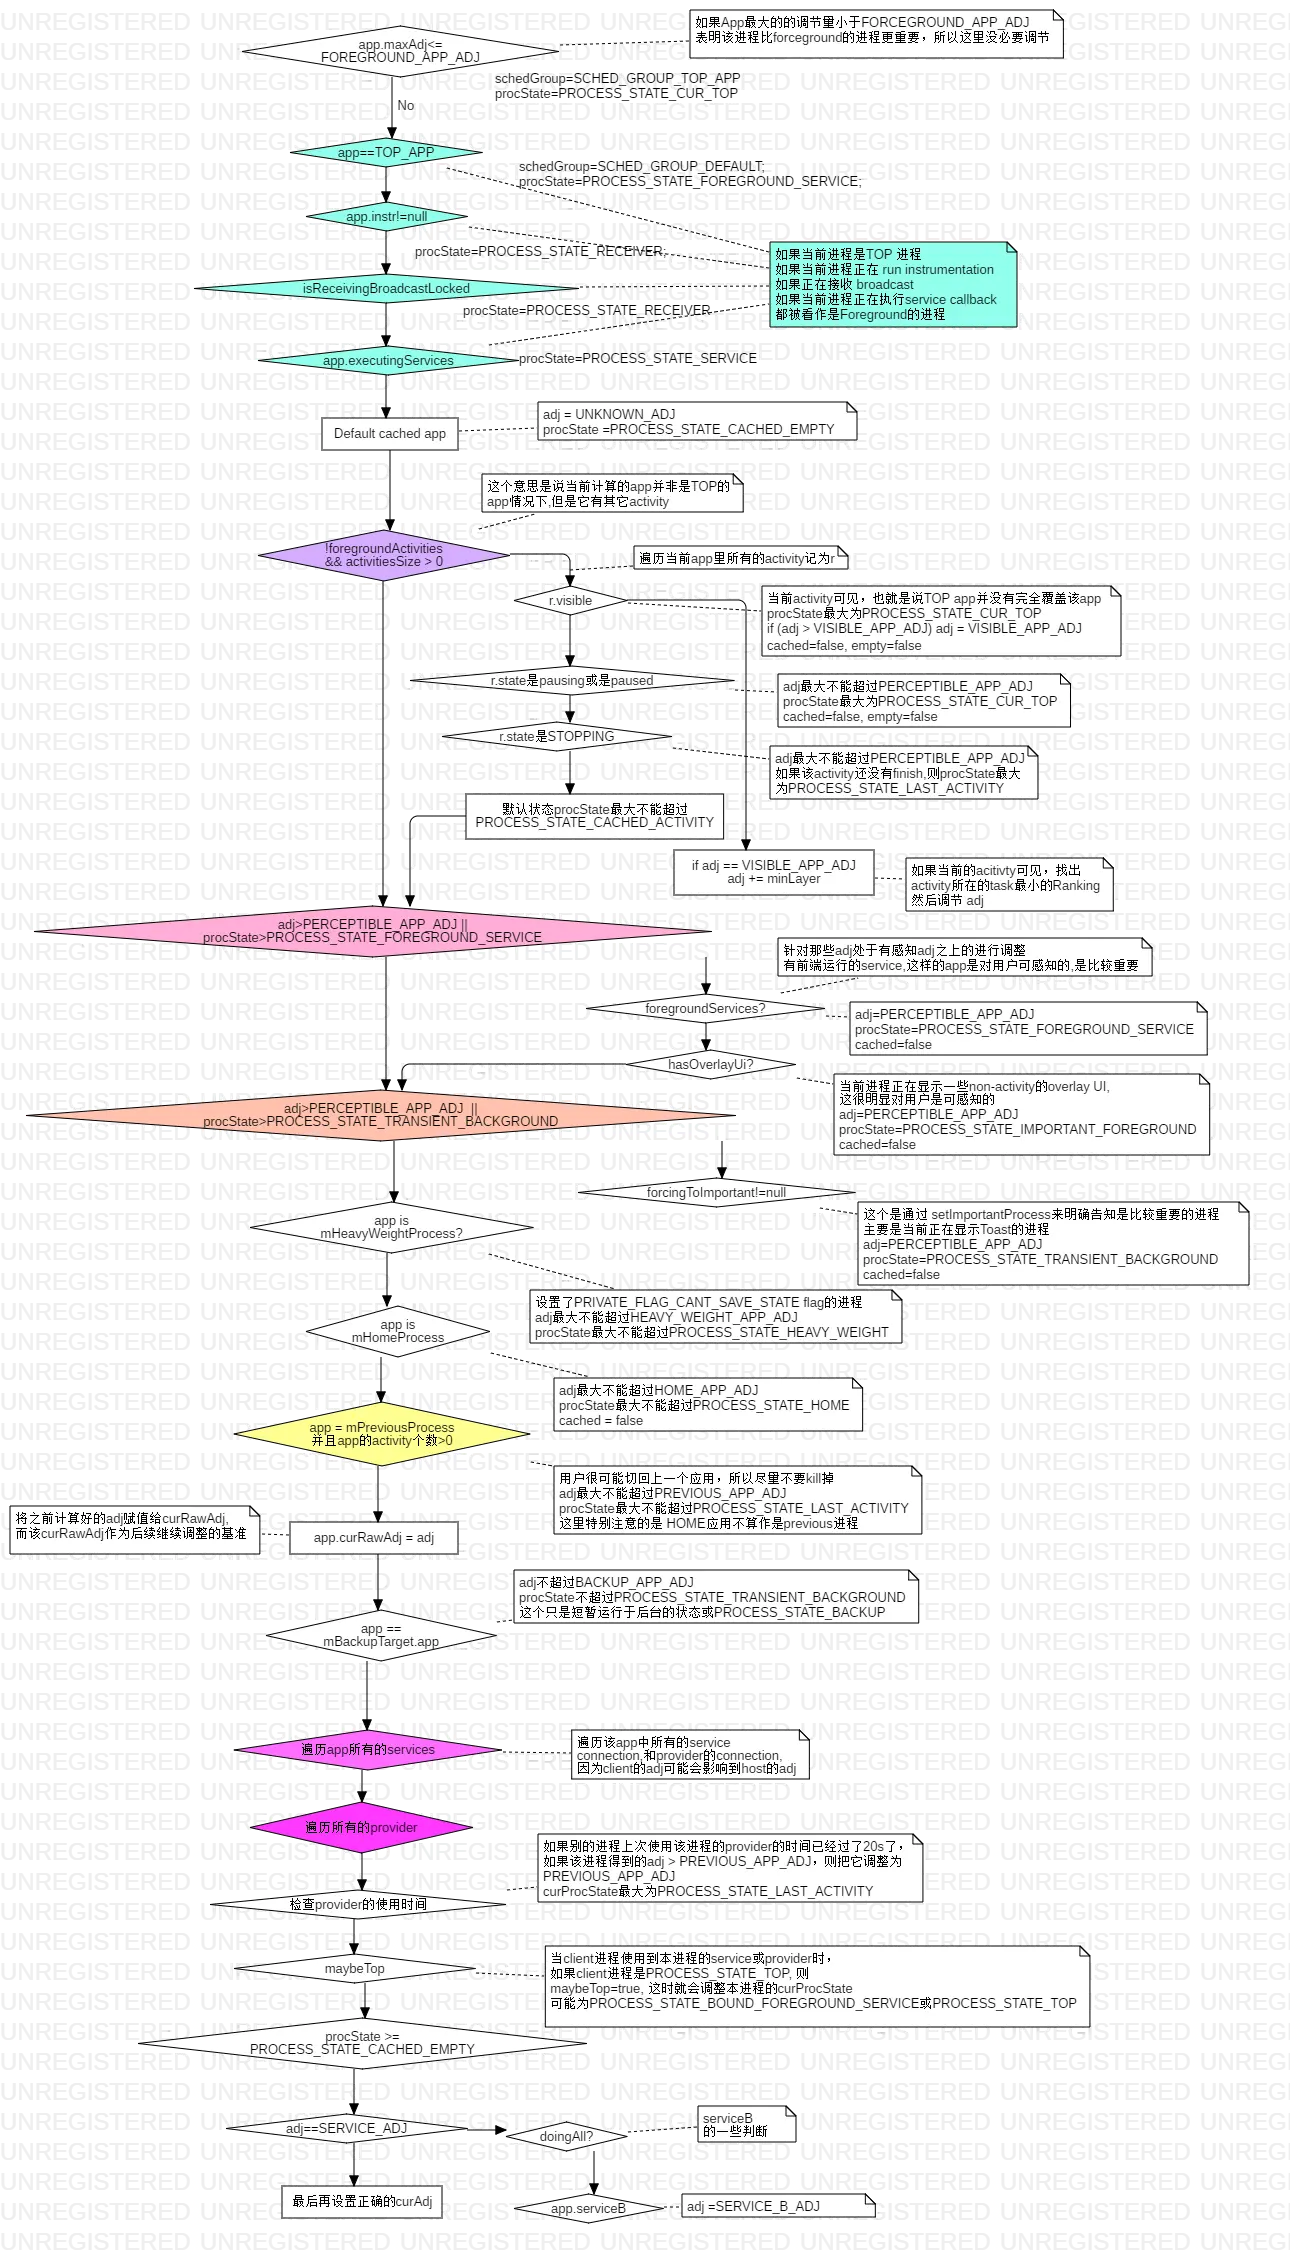Click the isReceivingBroadcastLocked diamond
Image resolution: width=1290 pixels, height=2263 pixels.
pyautogui.click(x=386, y=289)
